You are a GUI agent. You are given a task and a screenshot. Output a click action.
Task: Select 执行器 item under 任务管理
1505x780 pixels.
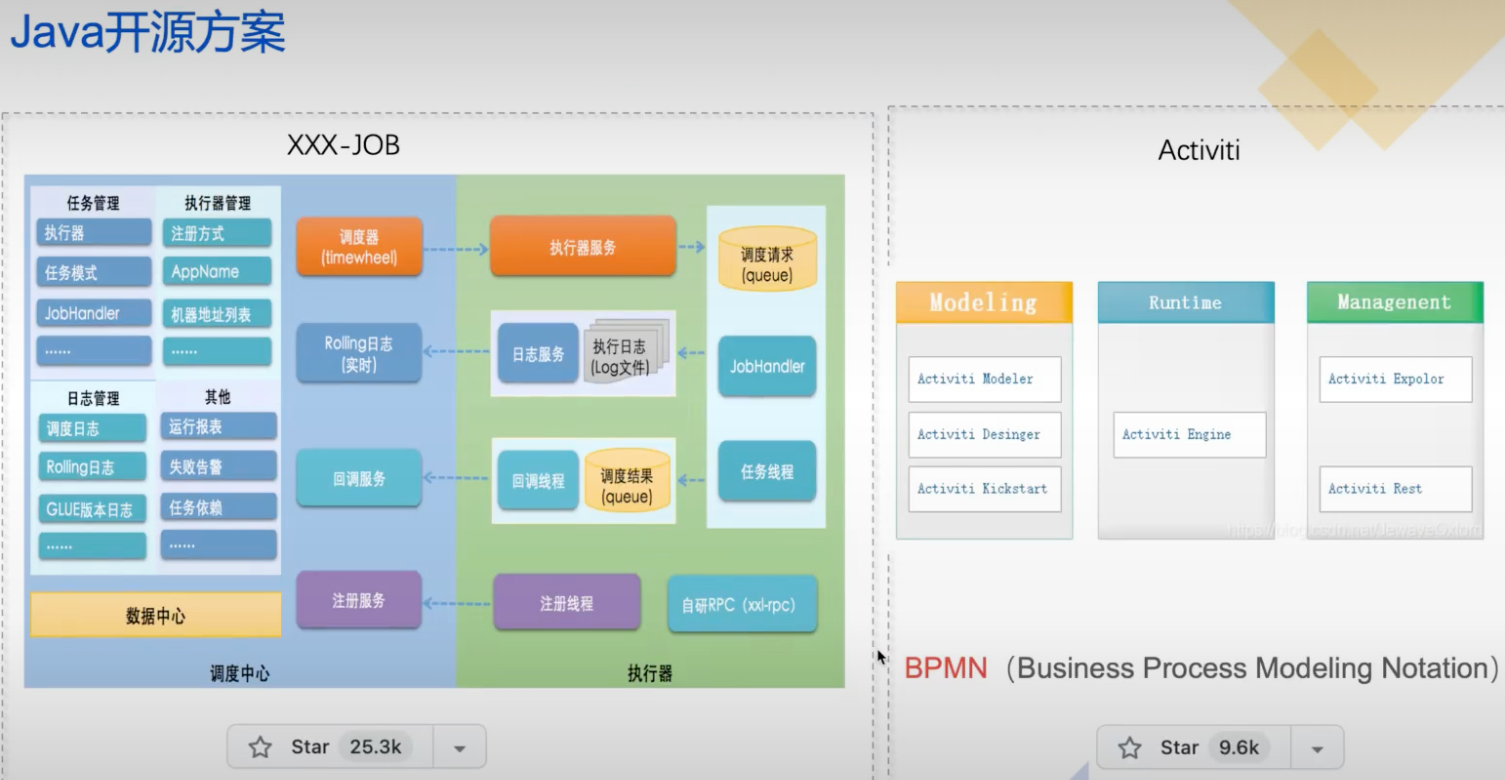point(94,233)
